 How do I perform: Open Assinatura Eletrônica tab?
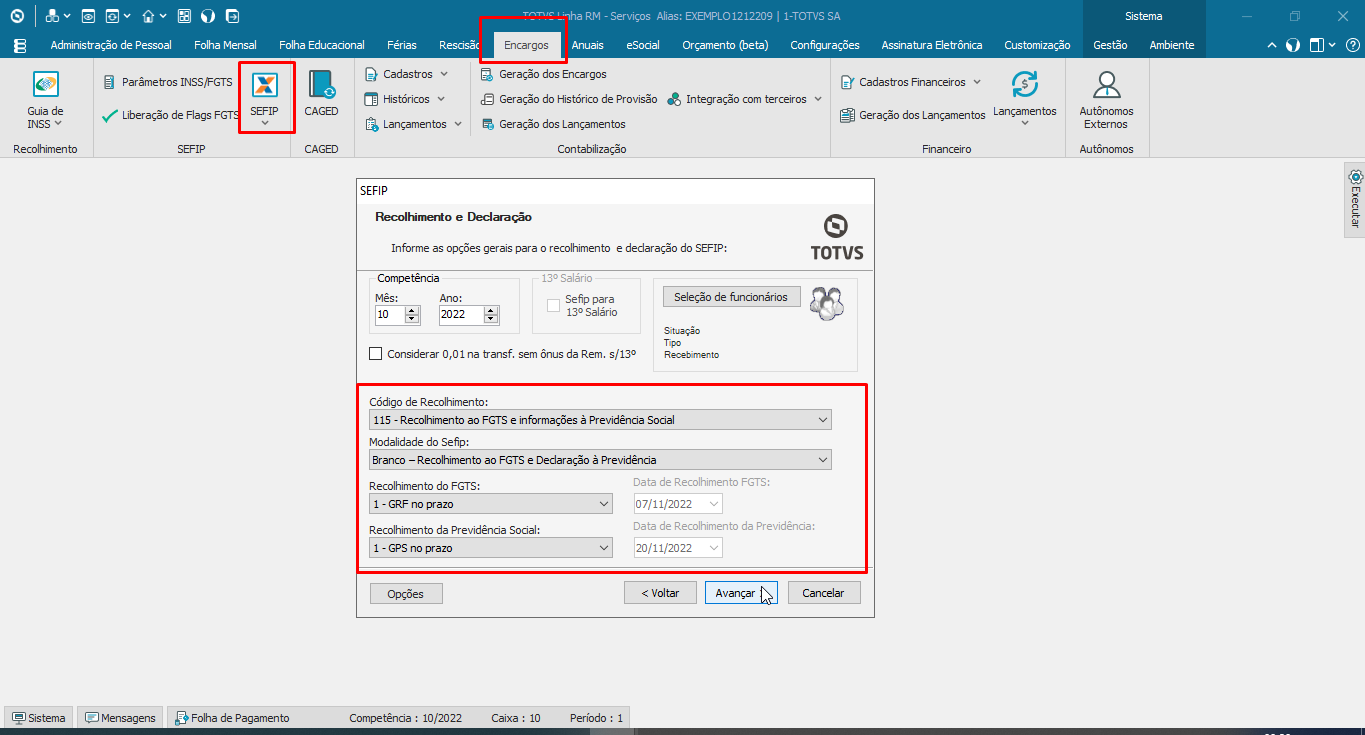pos(932,45)
